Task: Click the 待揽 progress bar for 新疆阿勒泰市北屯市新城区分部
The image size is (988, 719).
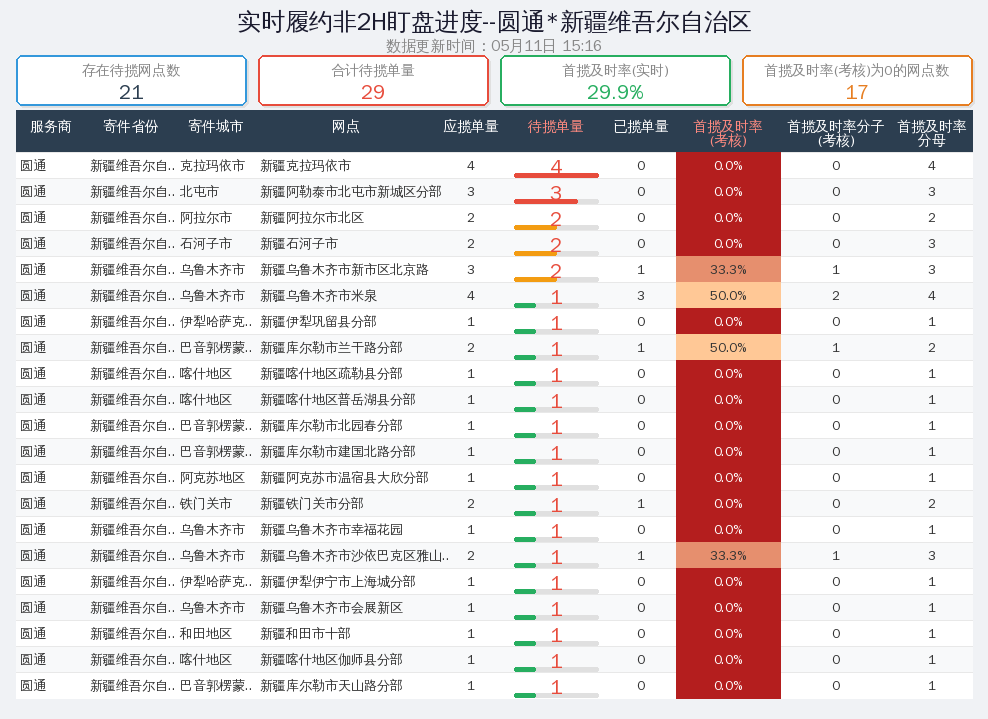Action: pos(556,202)
